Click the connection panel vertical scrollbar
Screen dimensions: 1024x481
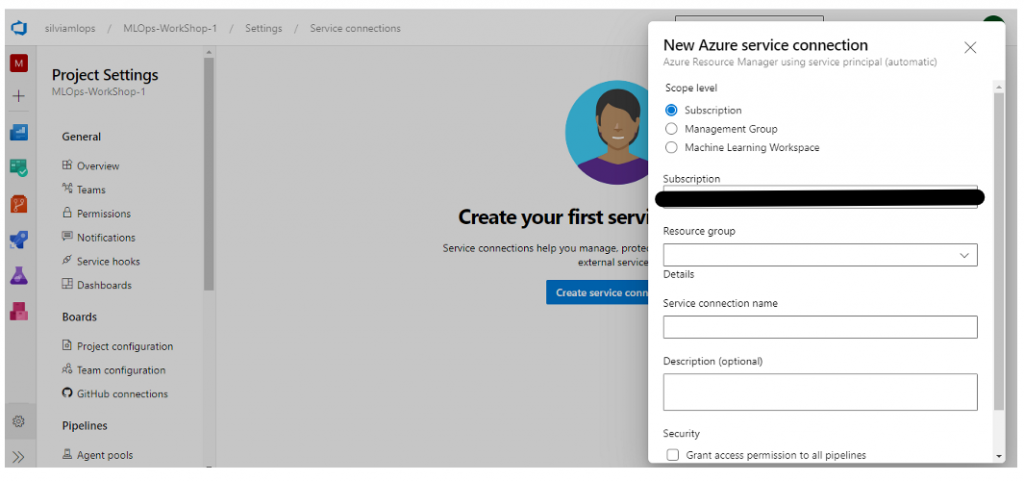point(999,251)
